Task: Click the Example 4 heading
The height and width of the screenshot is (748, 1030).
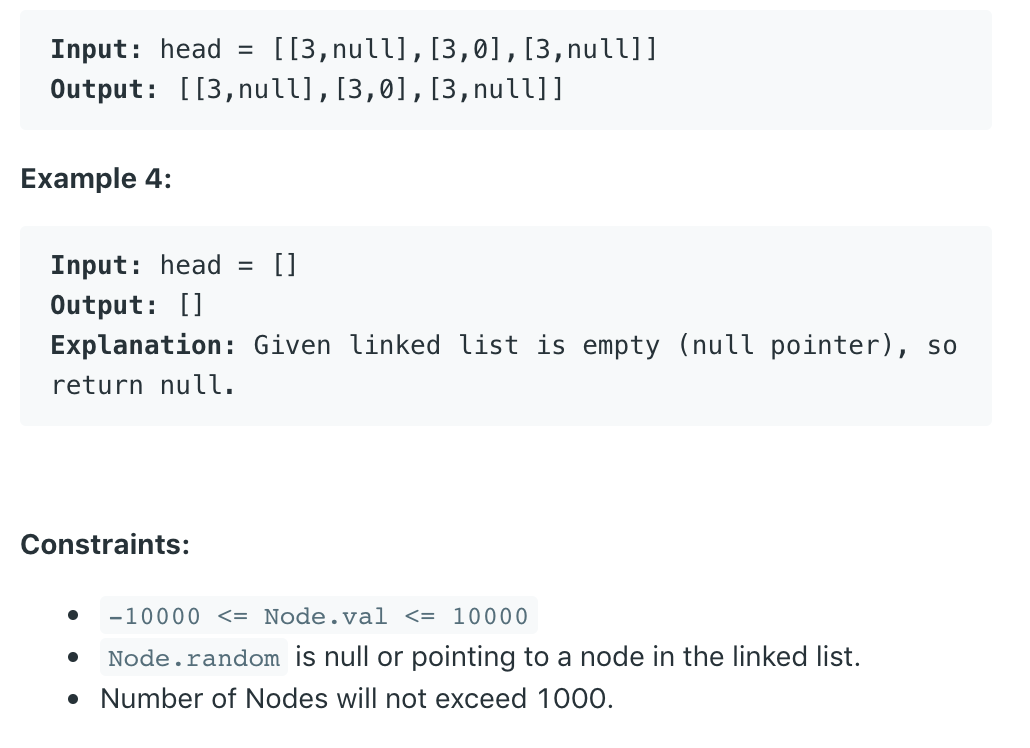Action: pyautogui.click(x=96, y=179)
